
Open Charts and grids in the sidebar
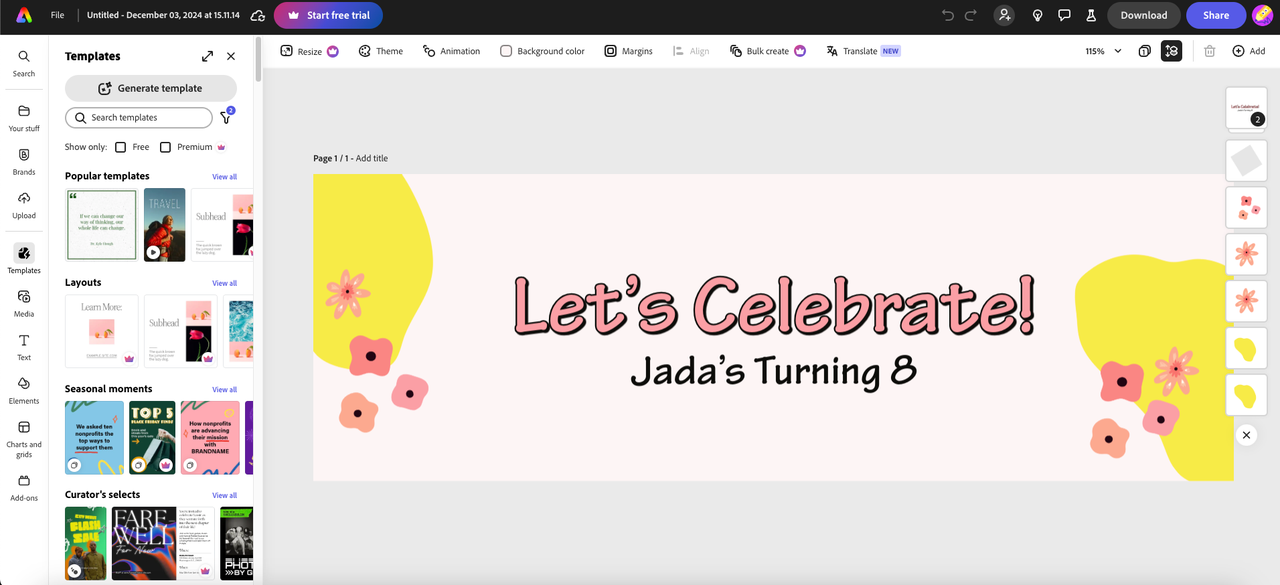point(24,439)
